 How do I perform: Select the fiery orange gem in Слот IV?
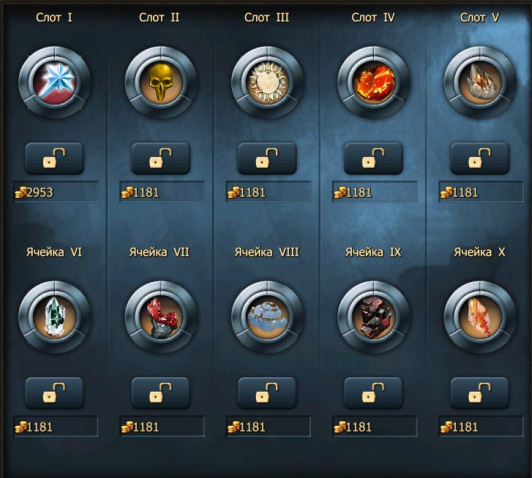click(374, 83)
